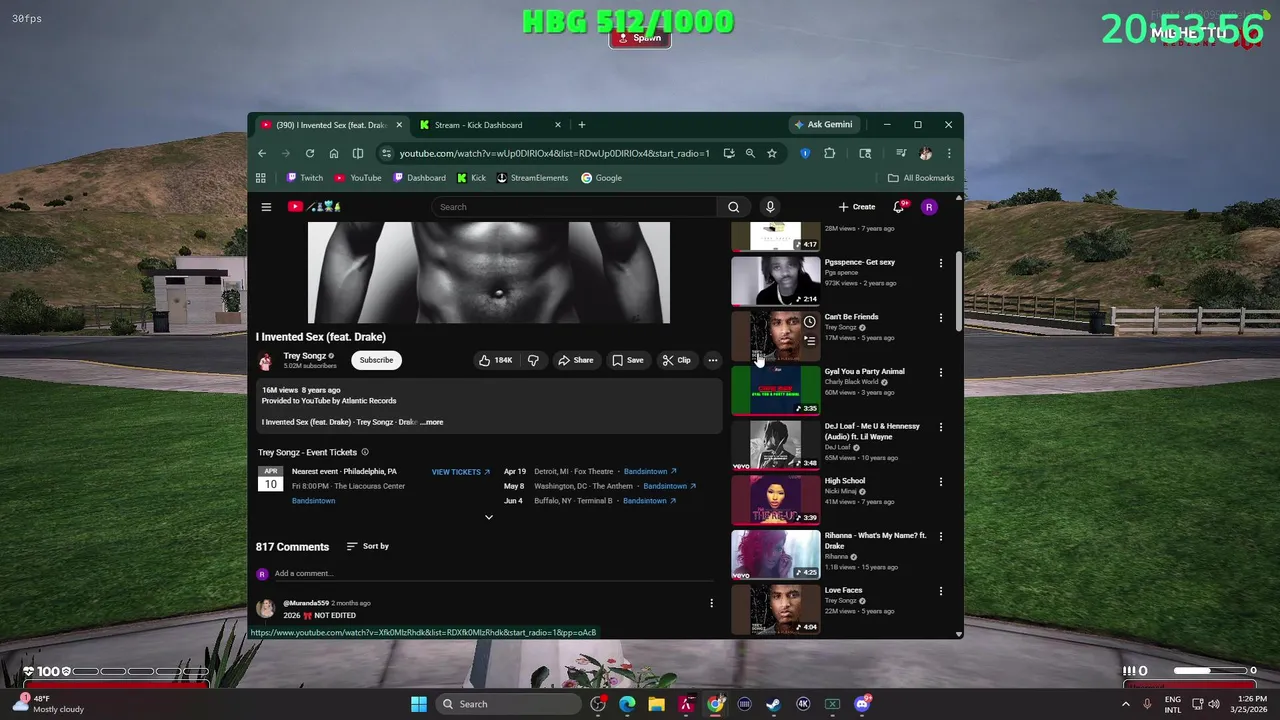Image resolution: width=1280 pixels, height=720 pixels.
Task: Open more actions dots beside Clip
Action: click(712, 360)
